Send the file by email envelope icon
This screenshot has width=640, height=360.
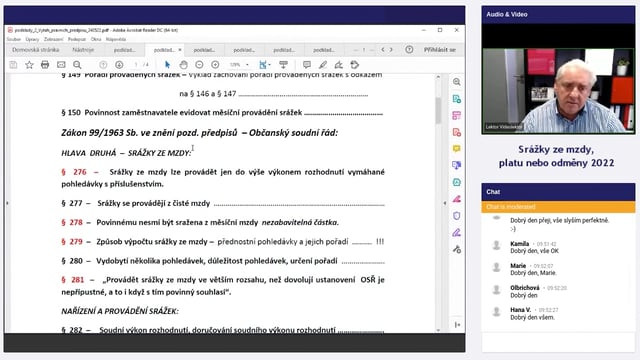click(x=61, y=65)
